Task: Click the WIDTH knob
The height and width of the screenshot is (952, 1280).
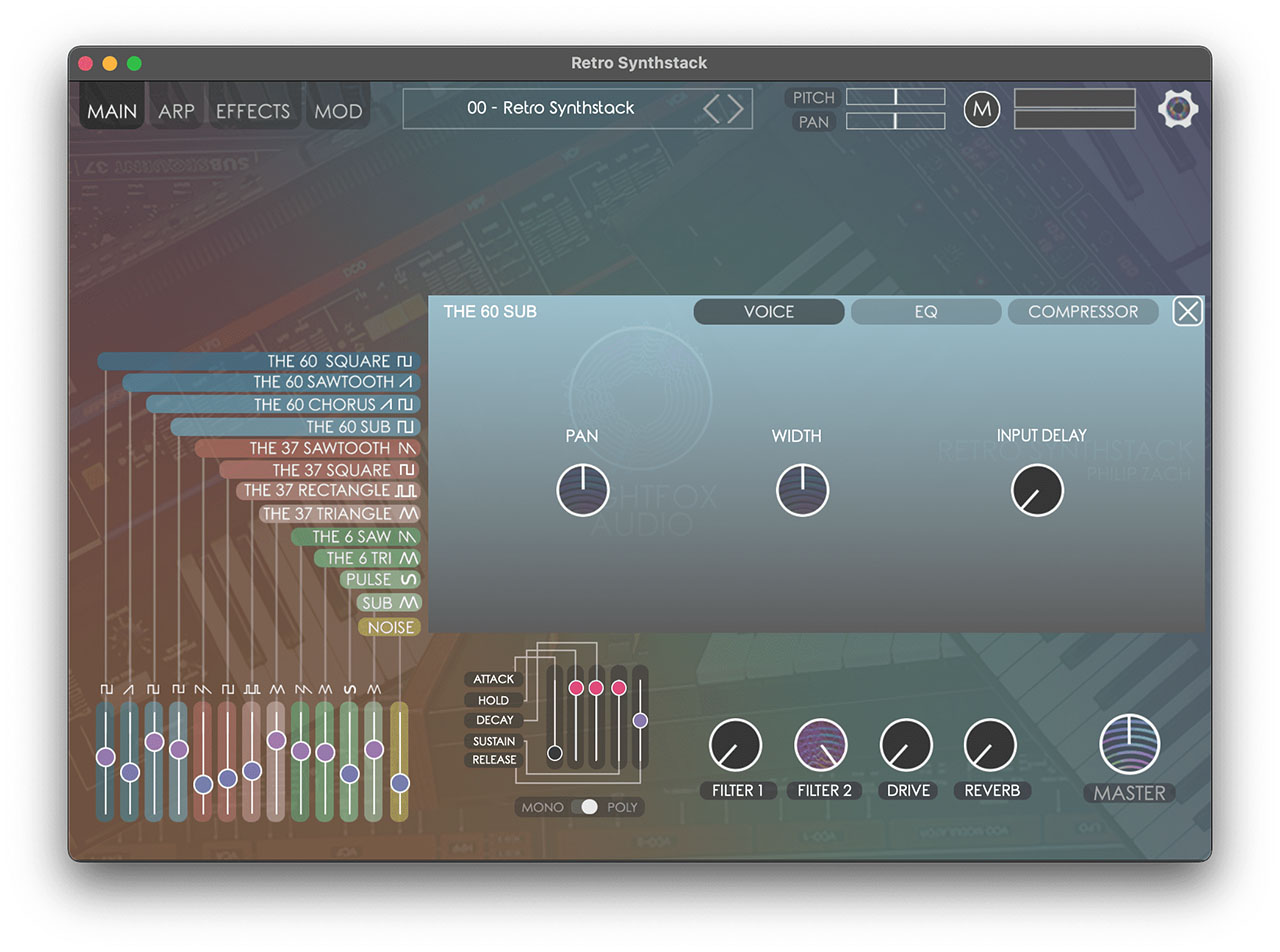Action: coord(802,490)
